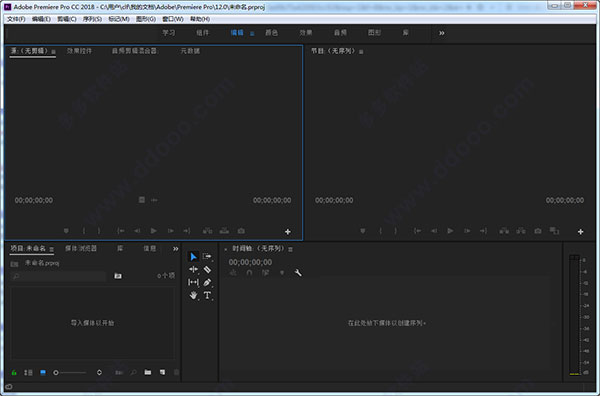Add marker in Source monitor
Viewport: 600px width, 396px height.
pyautogui.click(x=66, y=231)
